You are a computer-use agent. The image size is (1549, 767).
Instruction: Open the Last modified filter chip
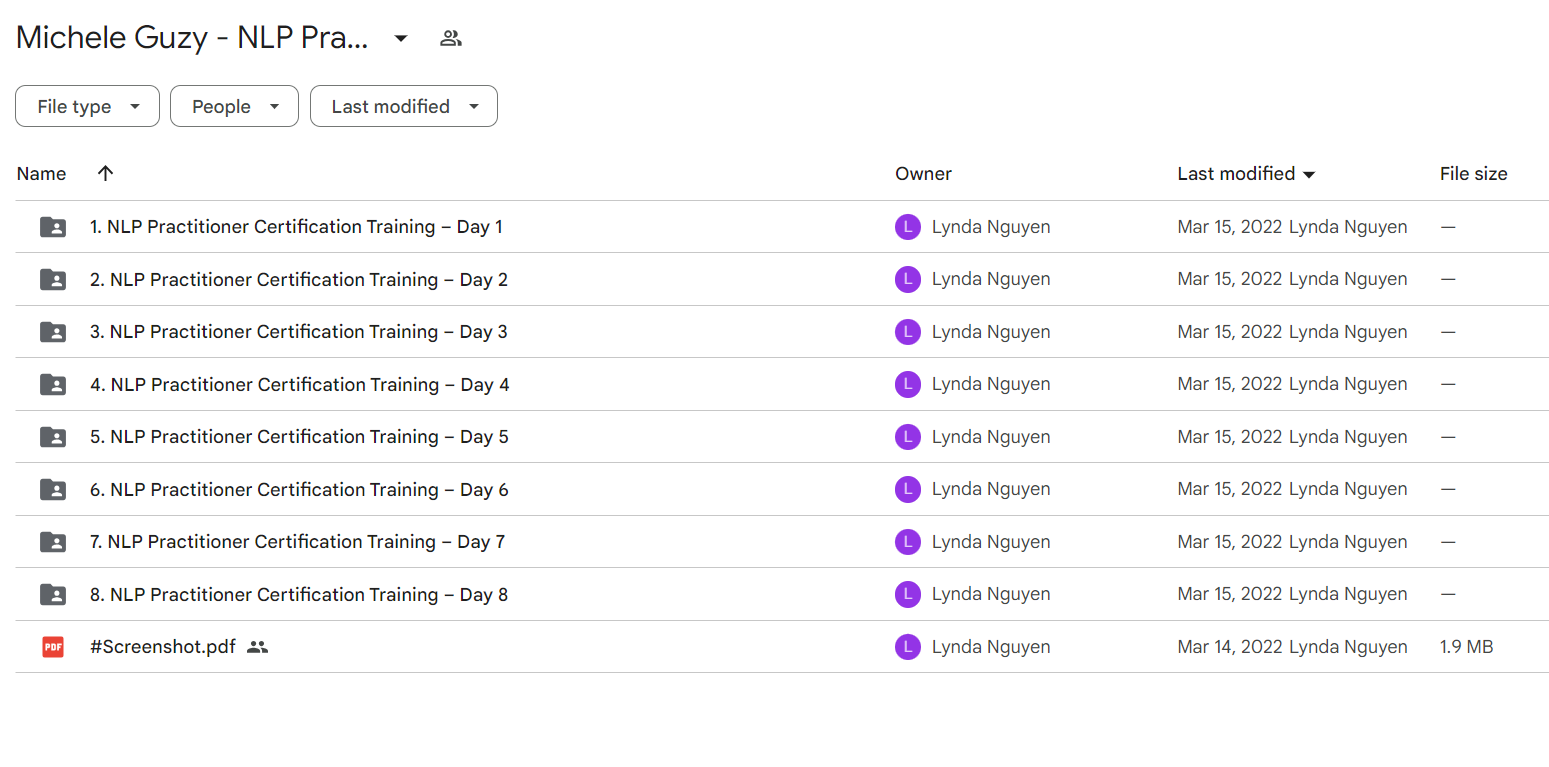tap(404, 106)
